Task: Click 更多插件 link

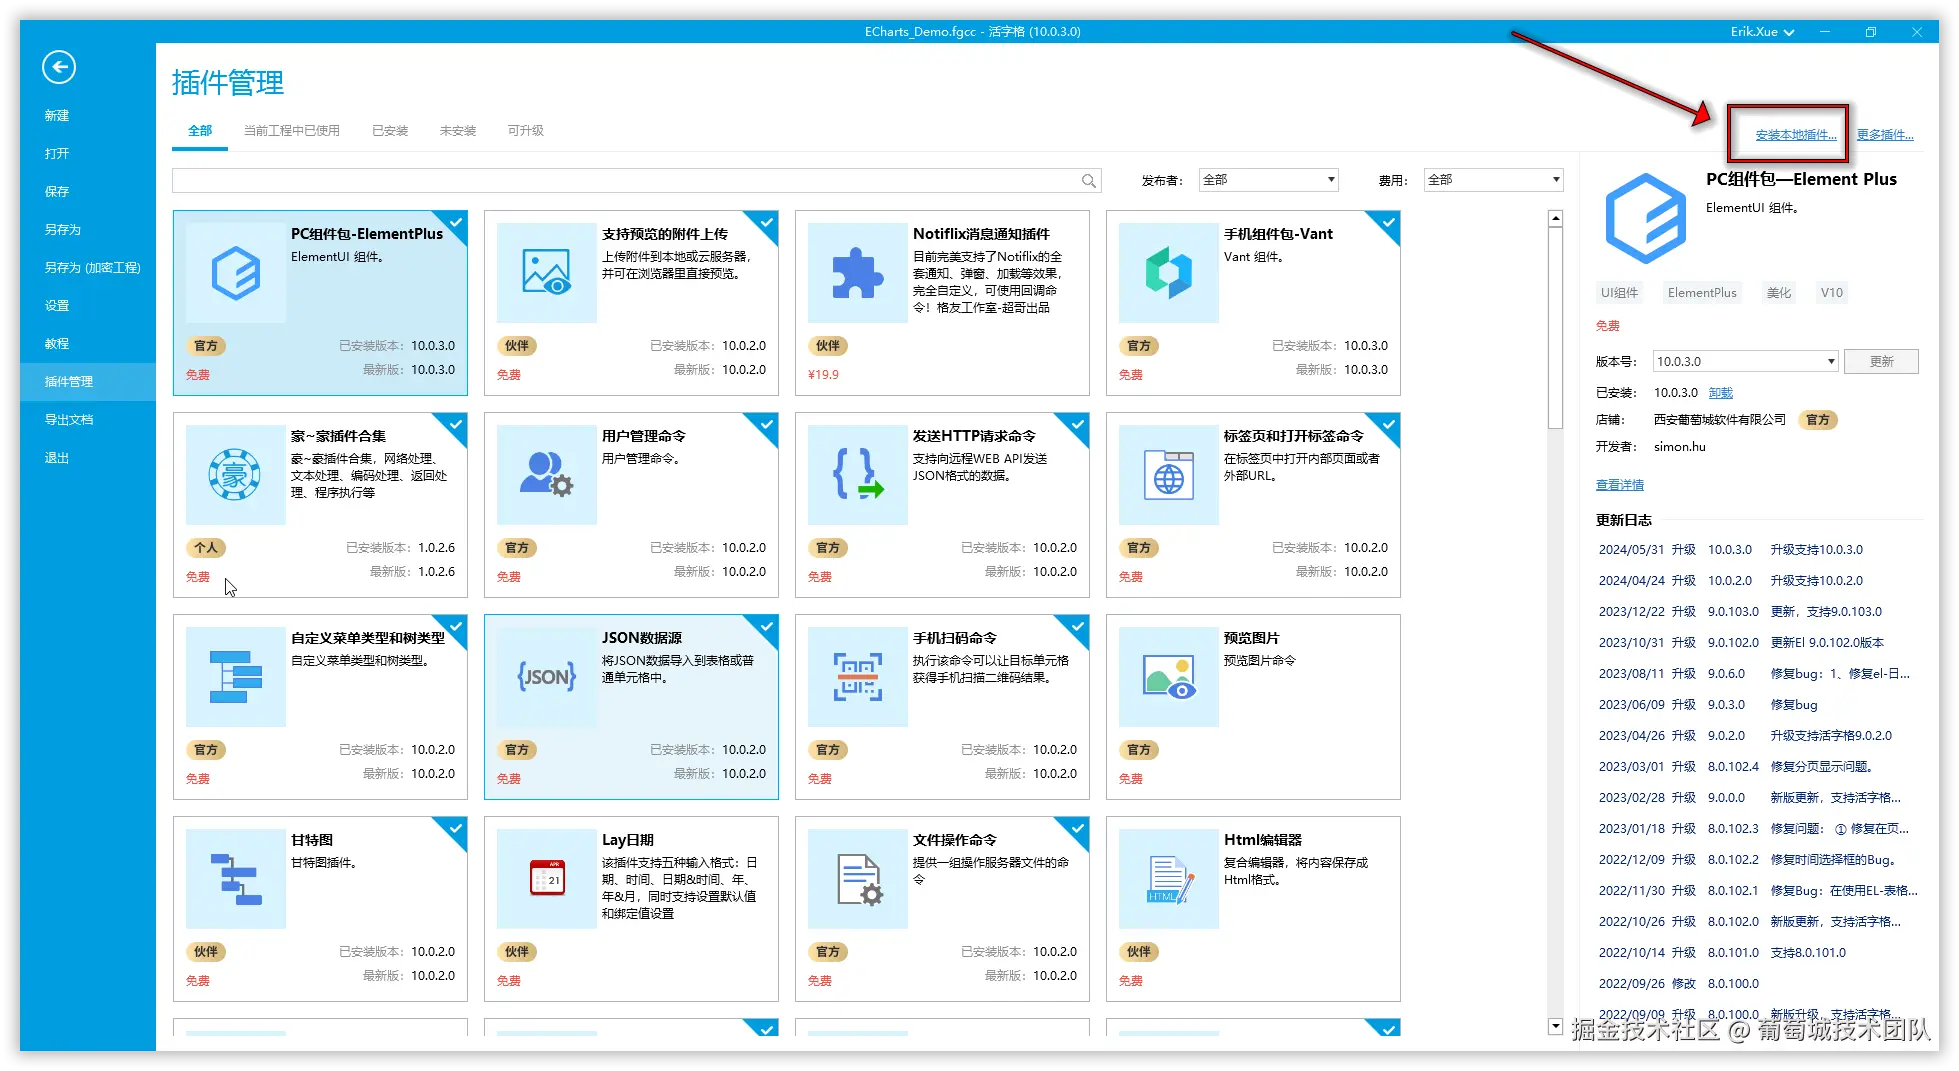Action: click(1885, 135)
